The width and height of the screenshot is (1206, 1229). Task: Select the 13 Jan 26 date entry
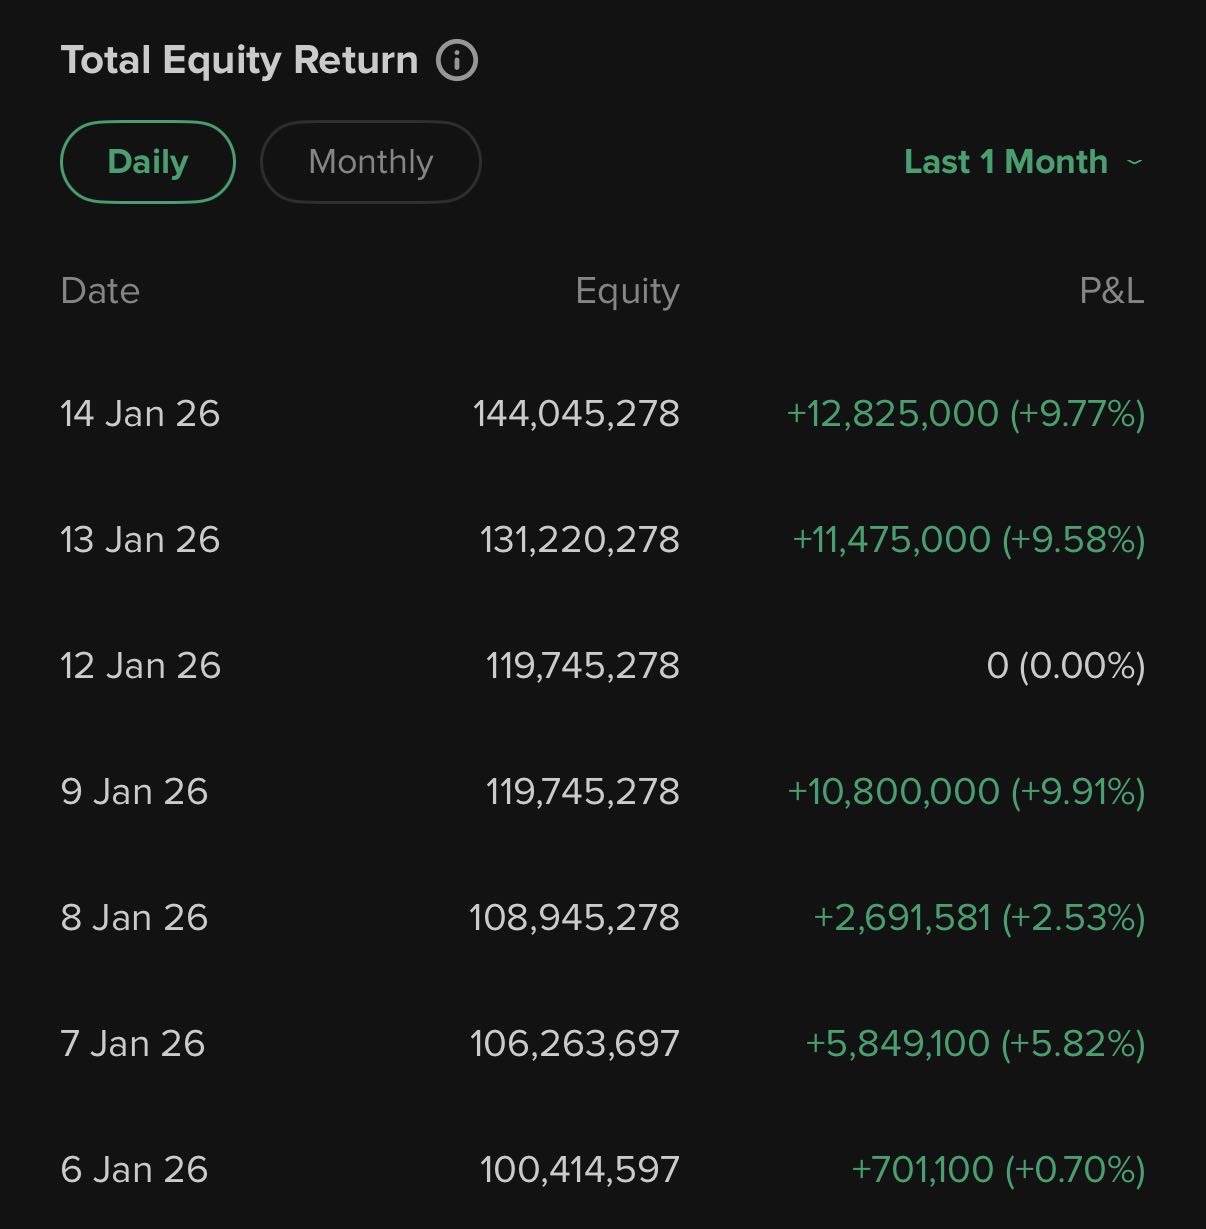(x=140, y=540)
